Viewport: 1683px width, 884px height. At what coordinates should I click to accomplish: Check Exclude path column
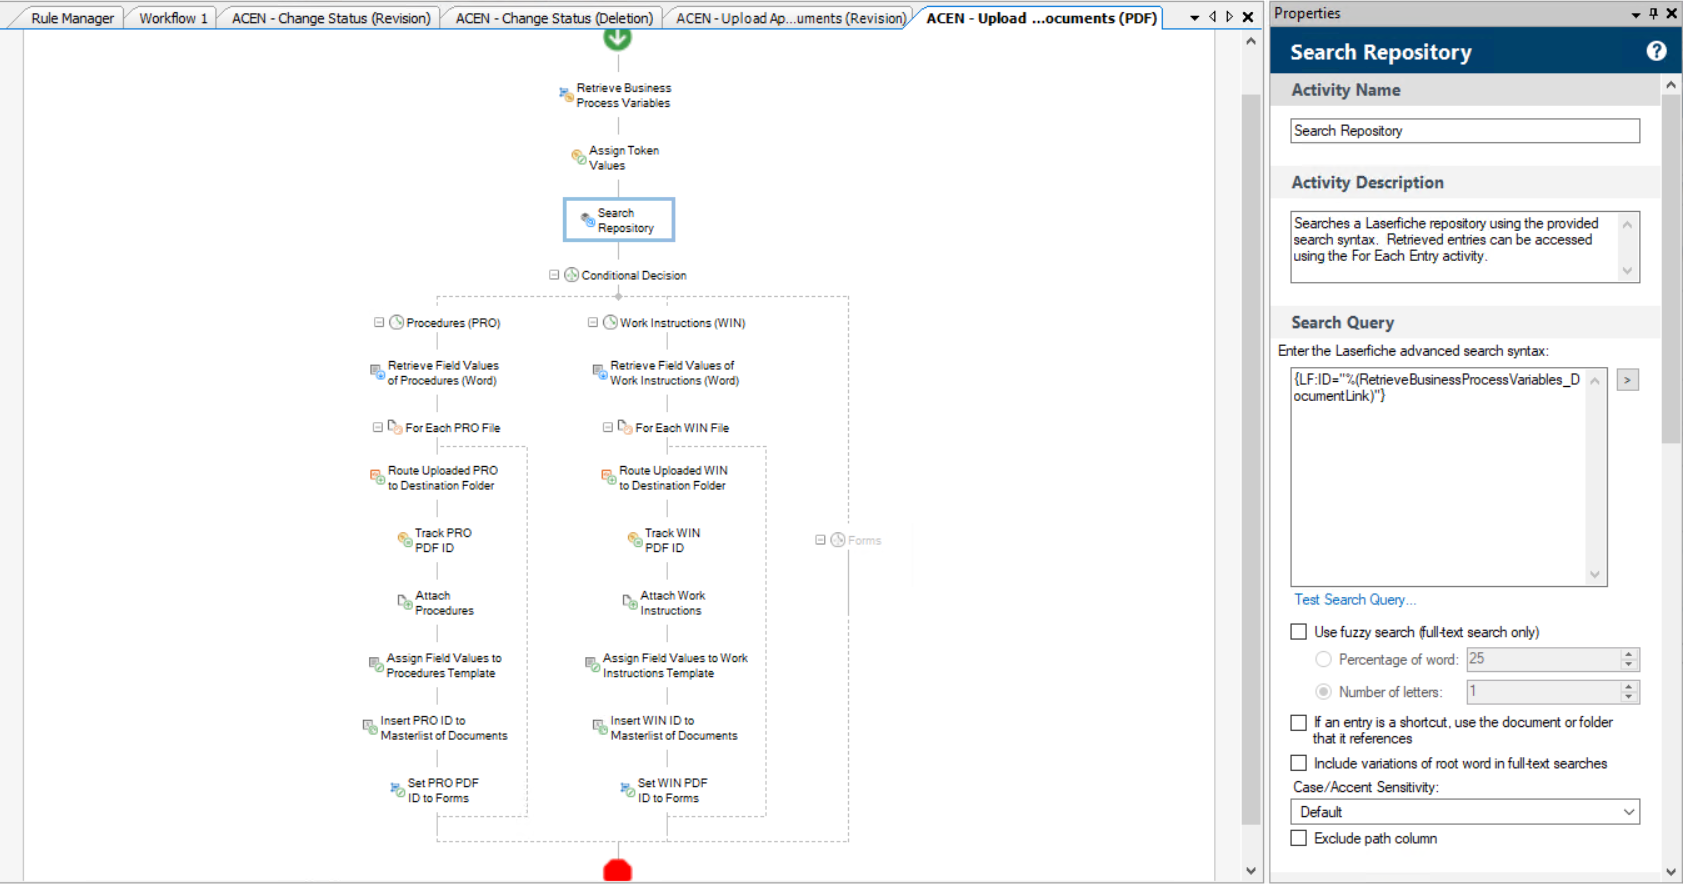(1298, 838)
